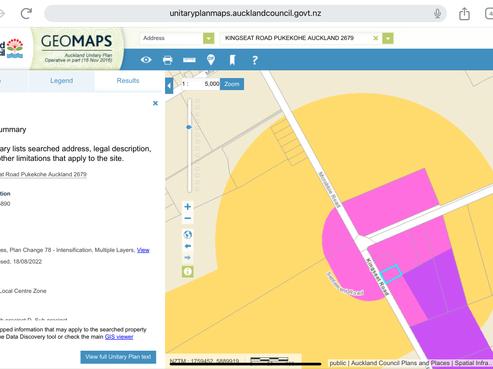Click the Local Centre Zone text

(x=23, y=291)
